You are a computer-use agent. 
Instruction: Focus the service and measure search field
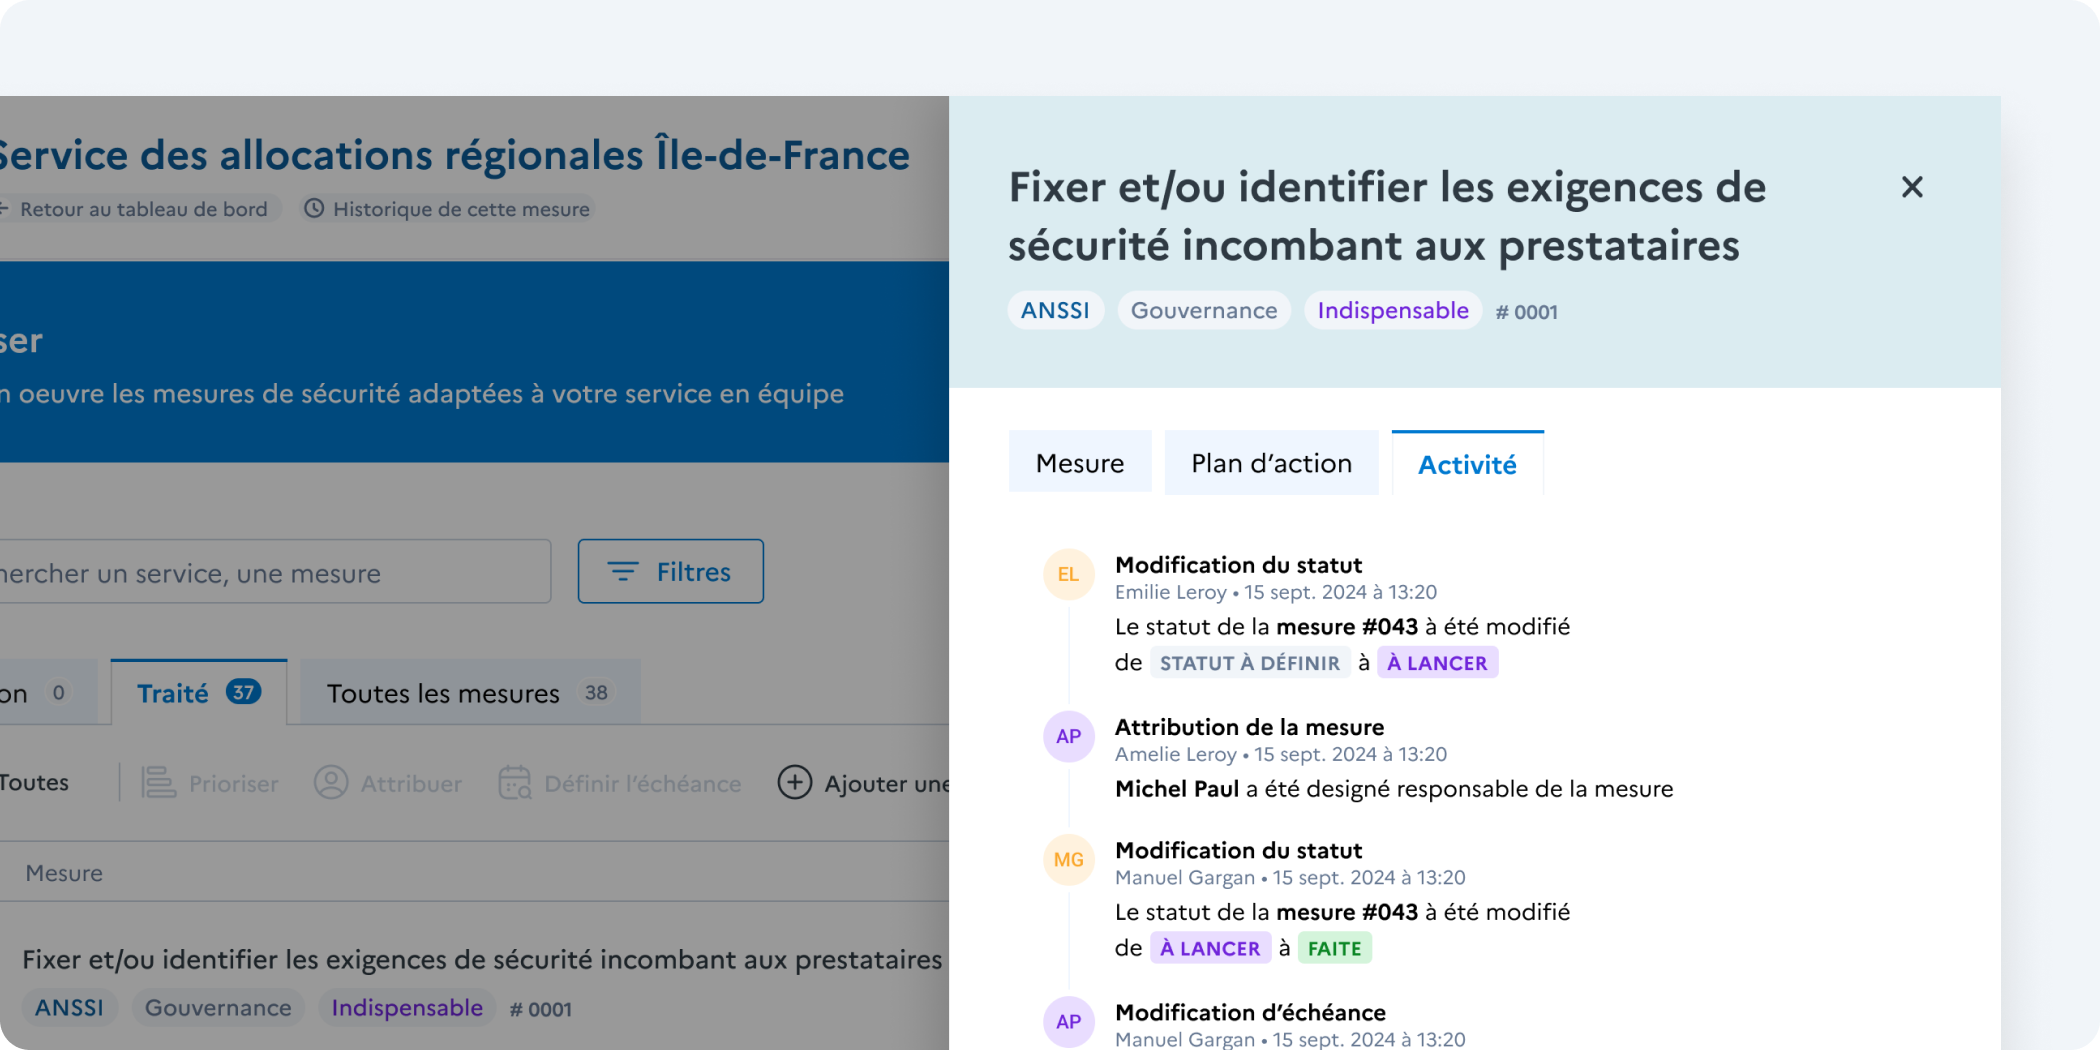[x=270, y=572]
